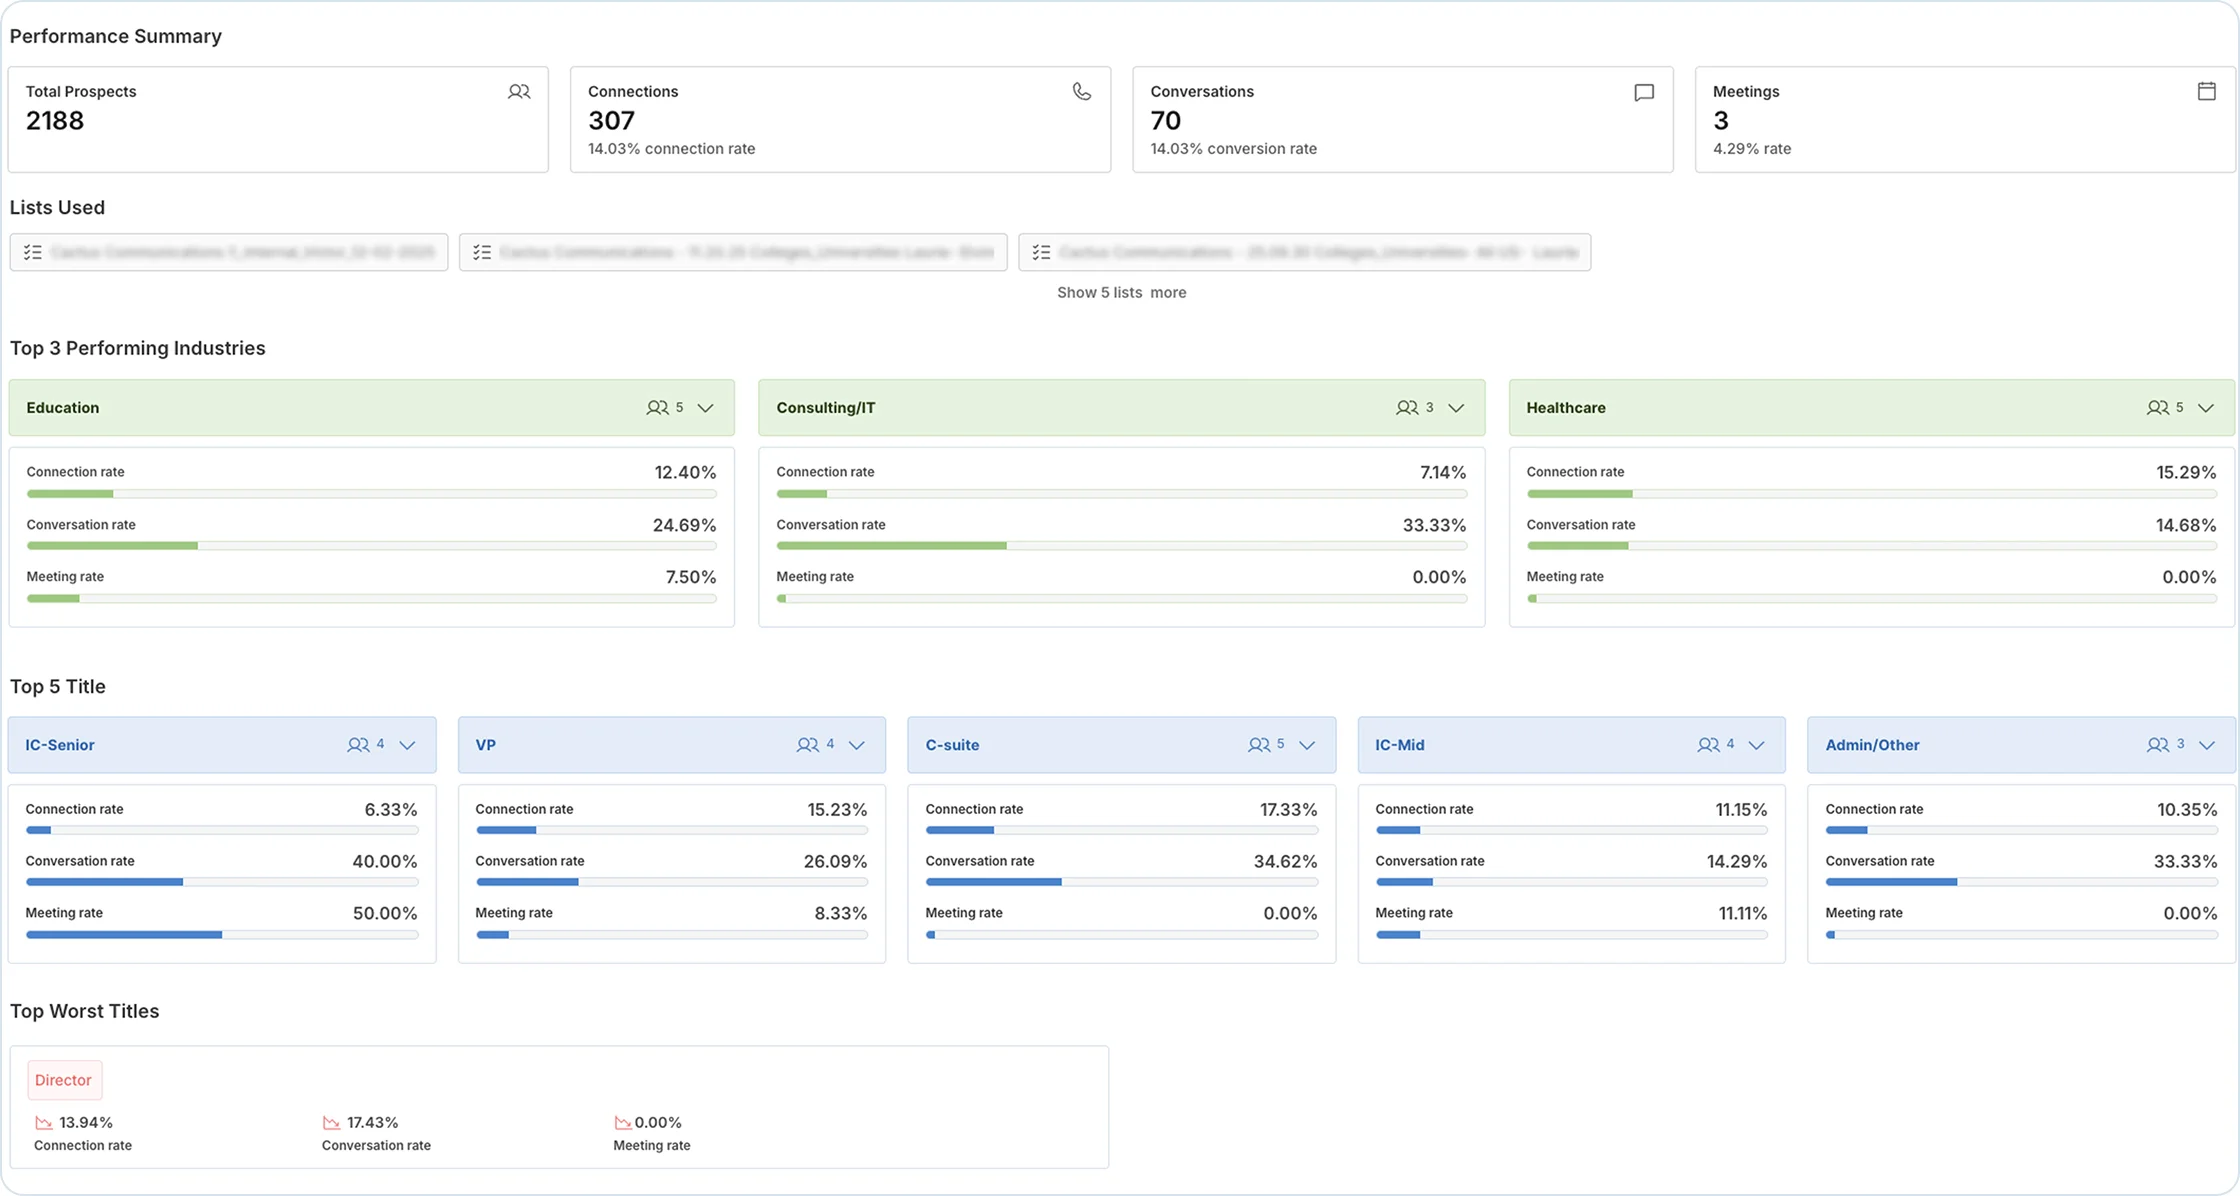
Task: Expand the Consulting/IT industry chevron
Action: tap(1456, 408)
